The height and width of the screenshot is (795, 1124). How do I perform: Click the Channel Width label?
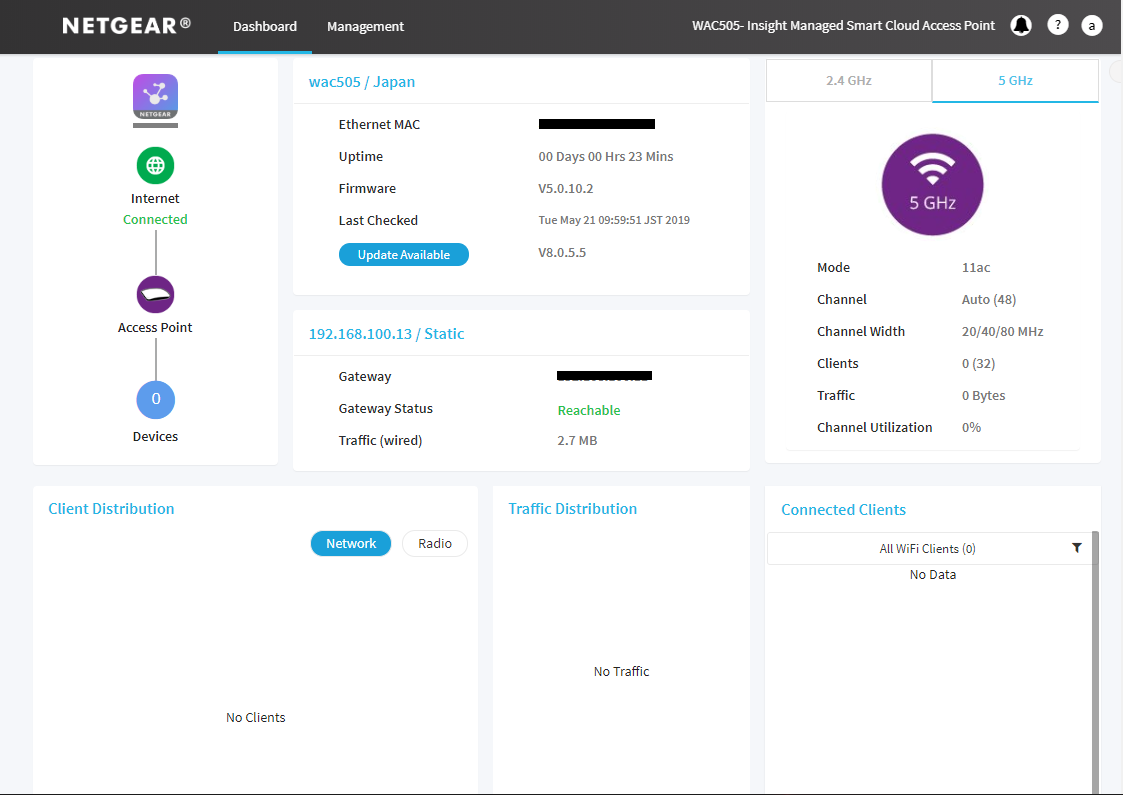[x=861, y=331]
